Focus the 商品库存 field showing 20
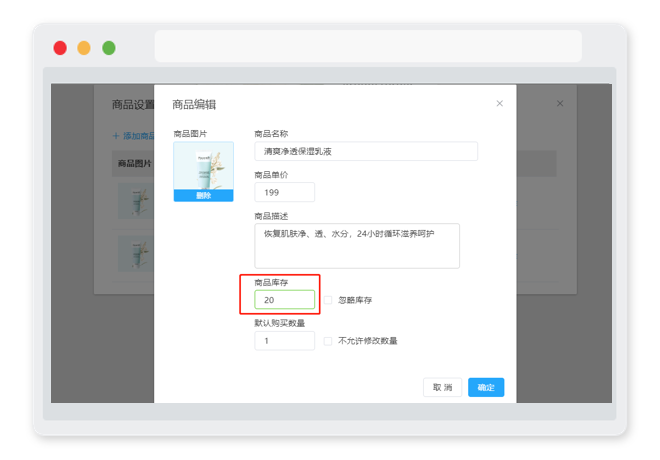Image resolution: width=660 pixels, height=460 pixels. coord(285,300)
